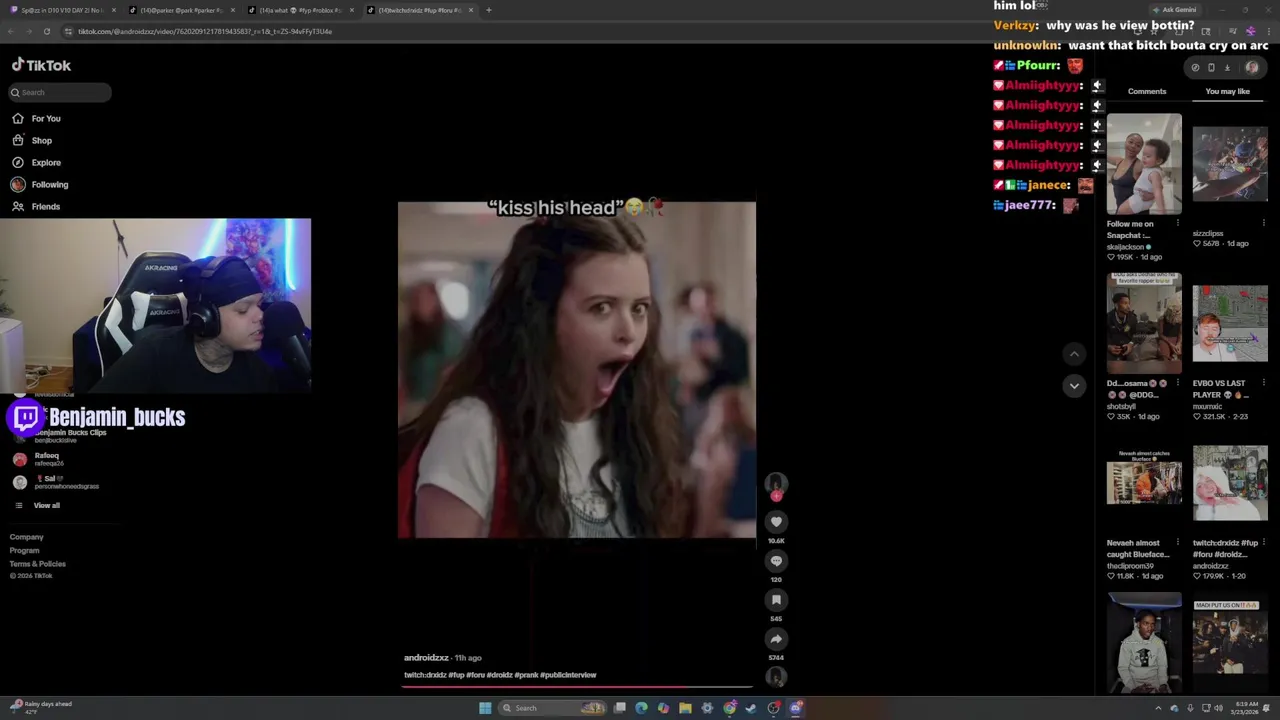Open the recommended twitch:drxidz video thumbnail

click(1230, 483)
